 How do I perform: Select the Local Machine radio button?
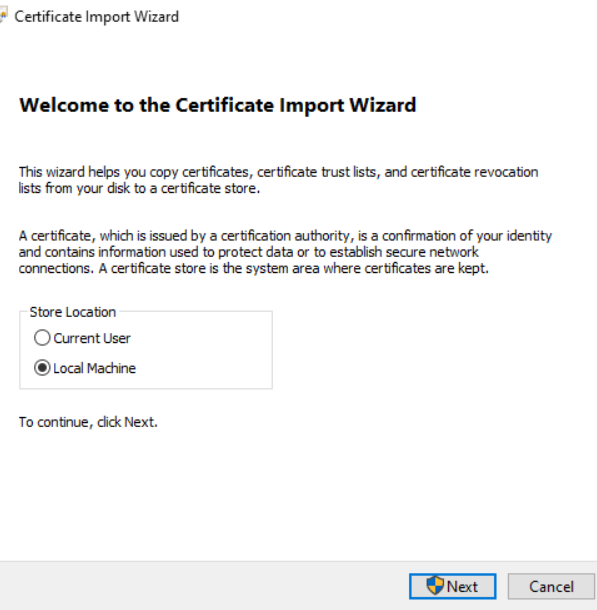tap(42, 368)
